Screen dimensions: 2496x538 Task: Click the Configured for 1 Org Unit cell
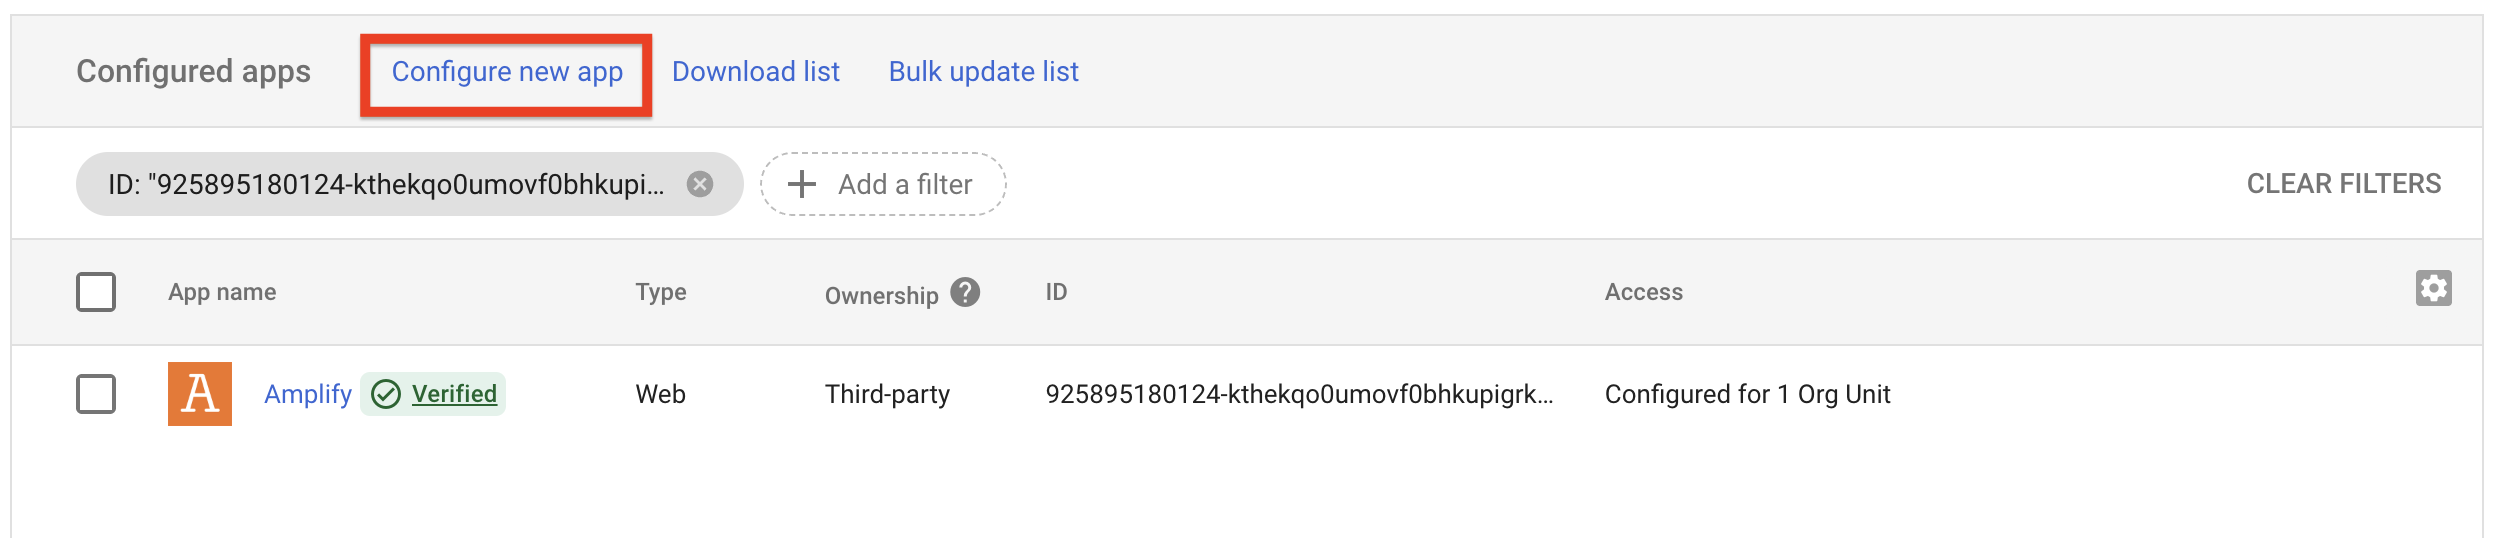tap(1747, 394)
